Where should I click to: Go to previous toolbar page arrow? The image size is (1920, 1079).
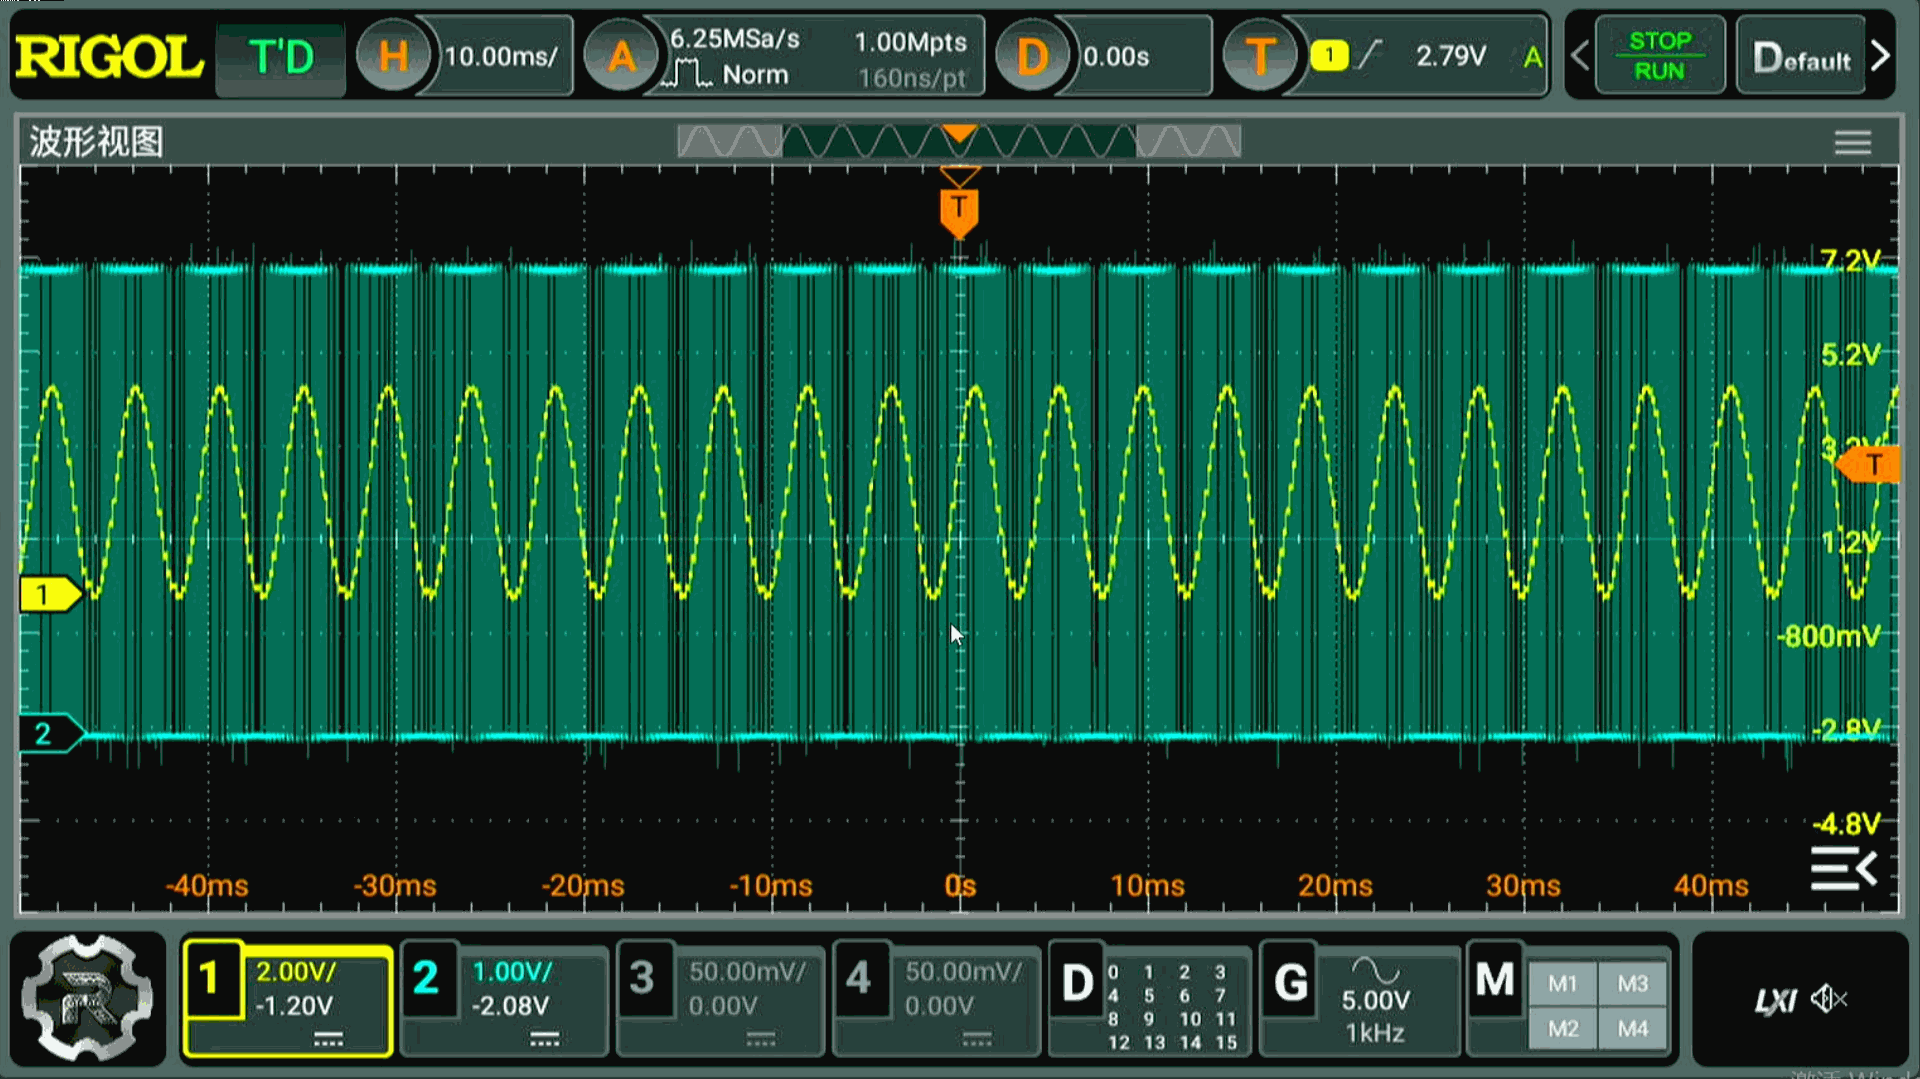[1579, 56]
